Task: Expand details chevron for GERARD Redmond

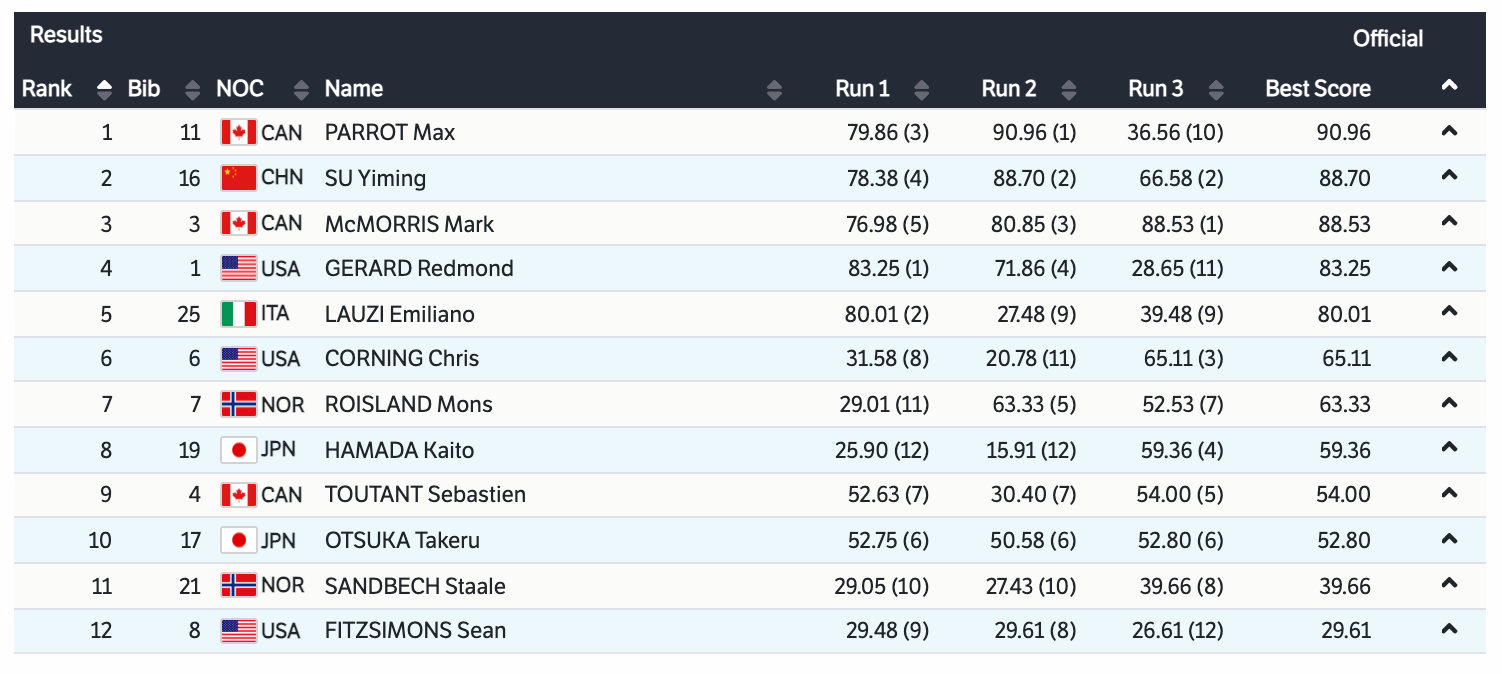Action: (x=1449, y=268)
